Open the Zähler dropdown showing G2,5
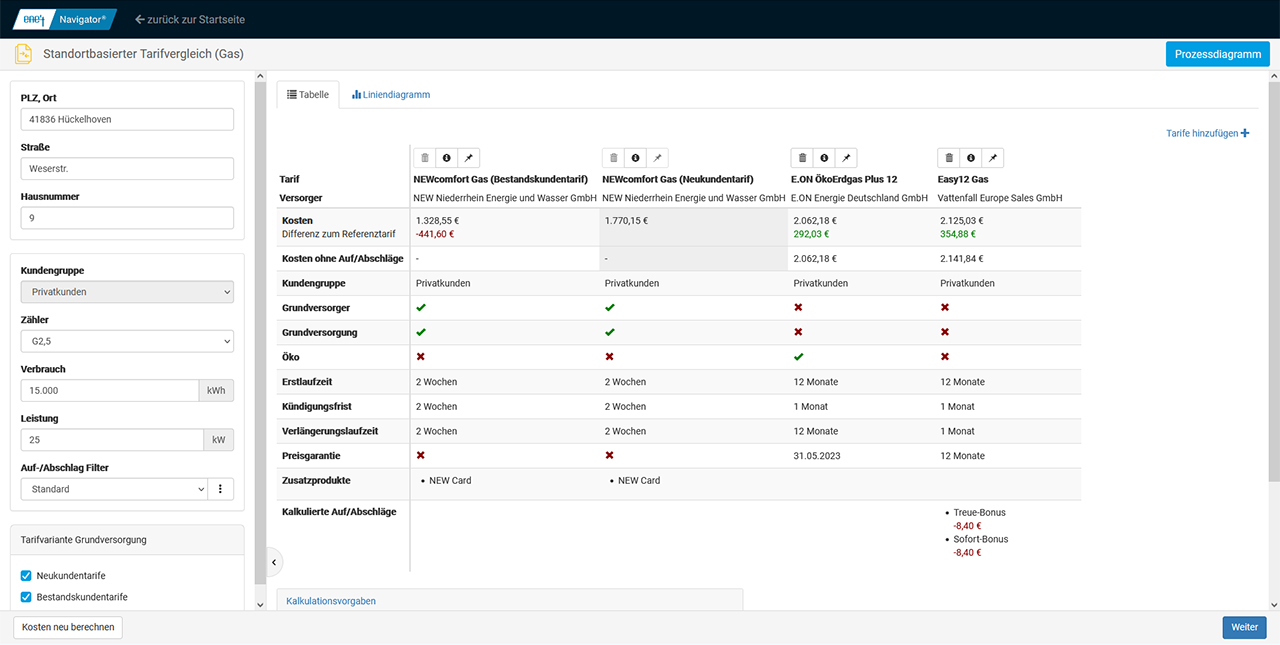1280x645 pixels. click(127, 341)
